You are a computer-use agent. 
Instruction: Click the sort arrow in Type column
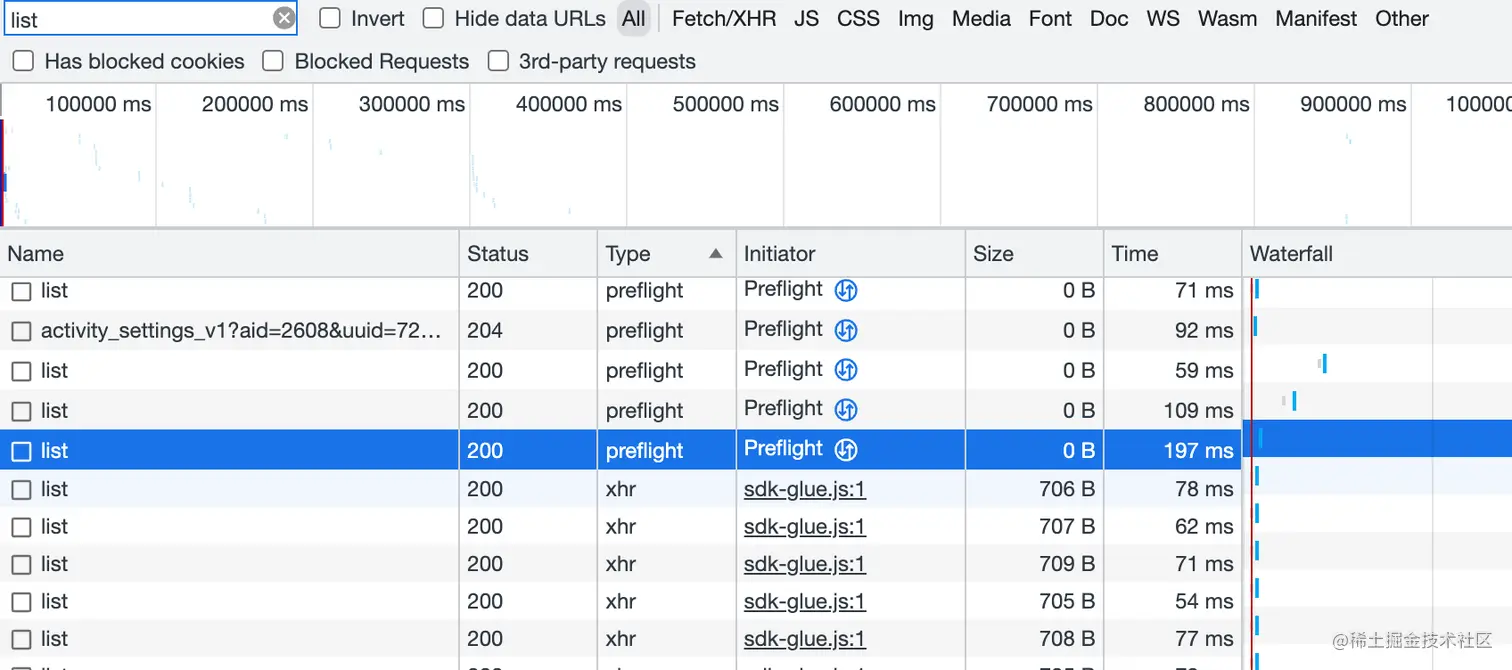pos(715,254)
